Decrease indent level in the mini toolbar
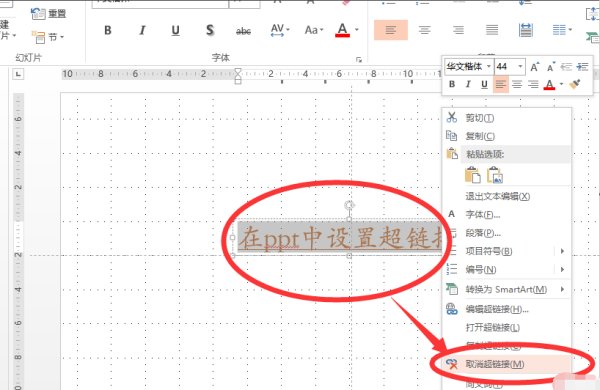The width and height of the screenshot is (600, 390). tap(566, 67)
